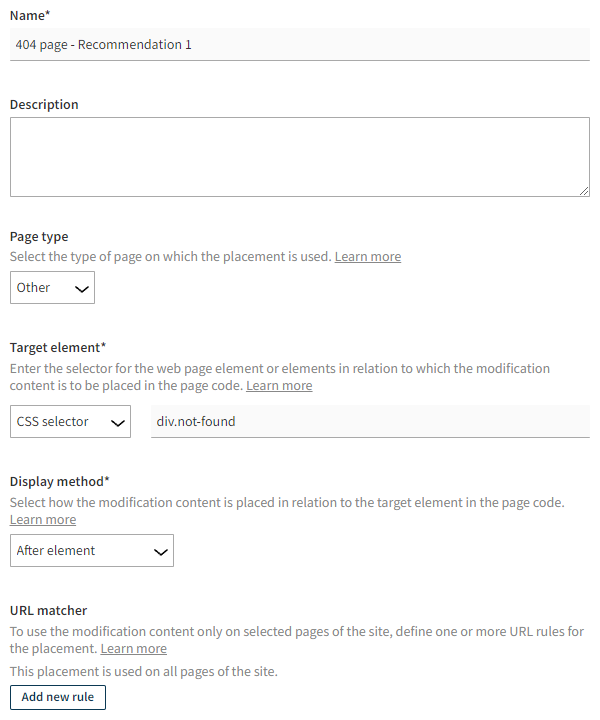Viewport: 600px width, 720px height.
Task: Open Learn more link for Page type
Action: pyautogui.click(x=368, y=257)
